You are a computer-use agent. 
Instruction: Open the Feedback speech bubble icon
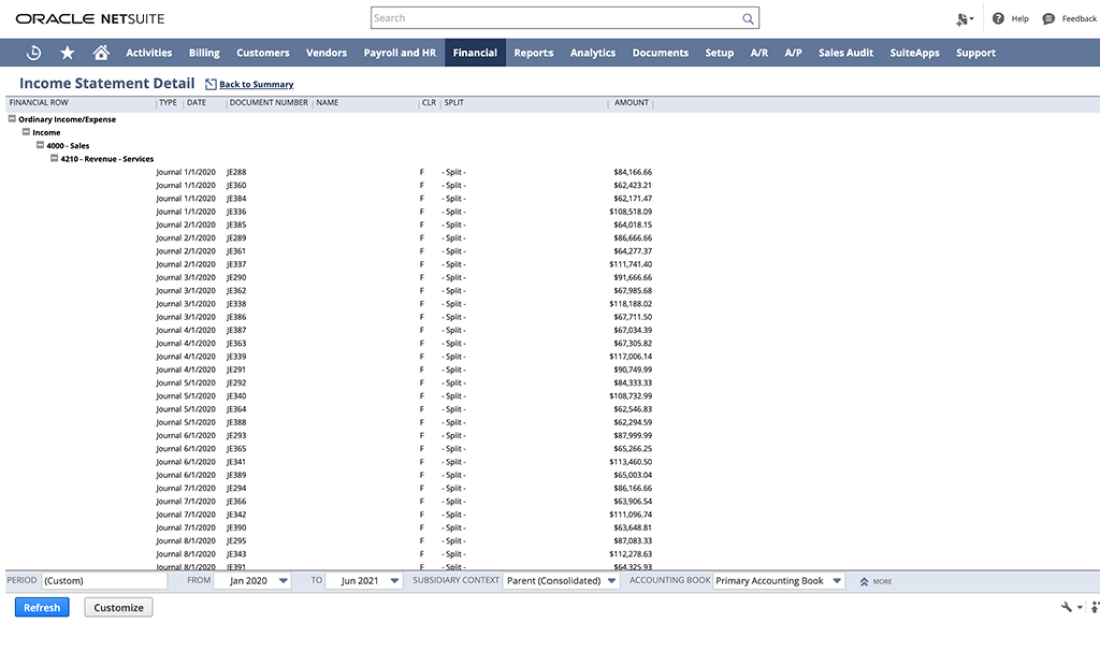[x=1048, y=18]
